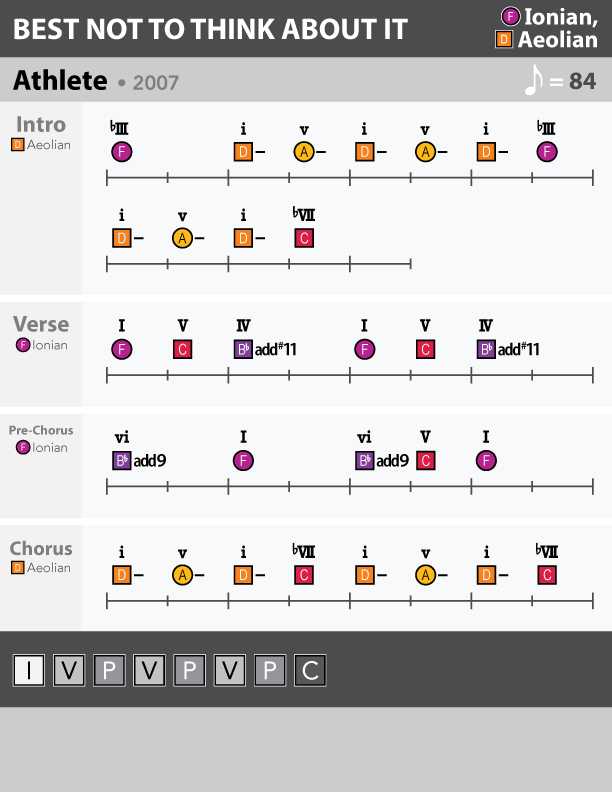Image resolution: width=612 pixels, height=792 pixels.
Task: Select the C chord in Pre-Chorus
Action: [x=425, y=461]
